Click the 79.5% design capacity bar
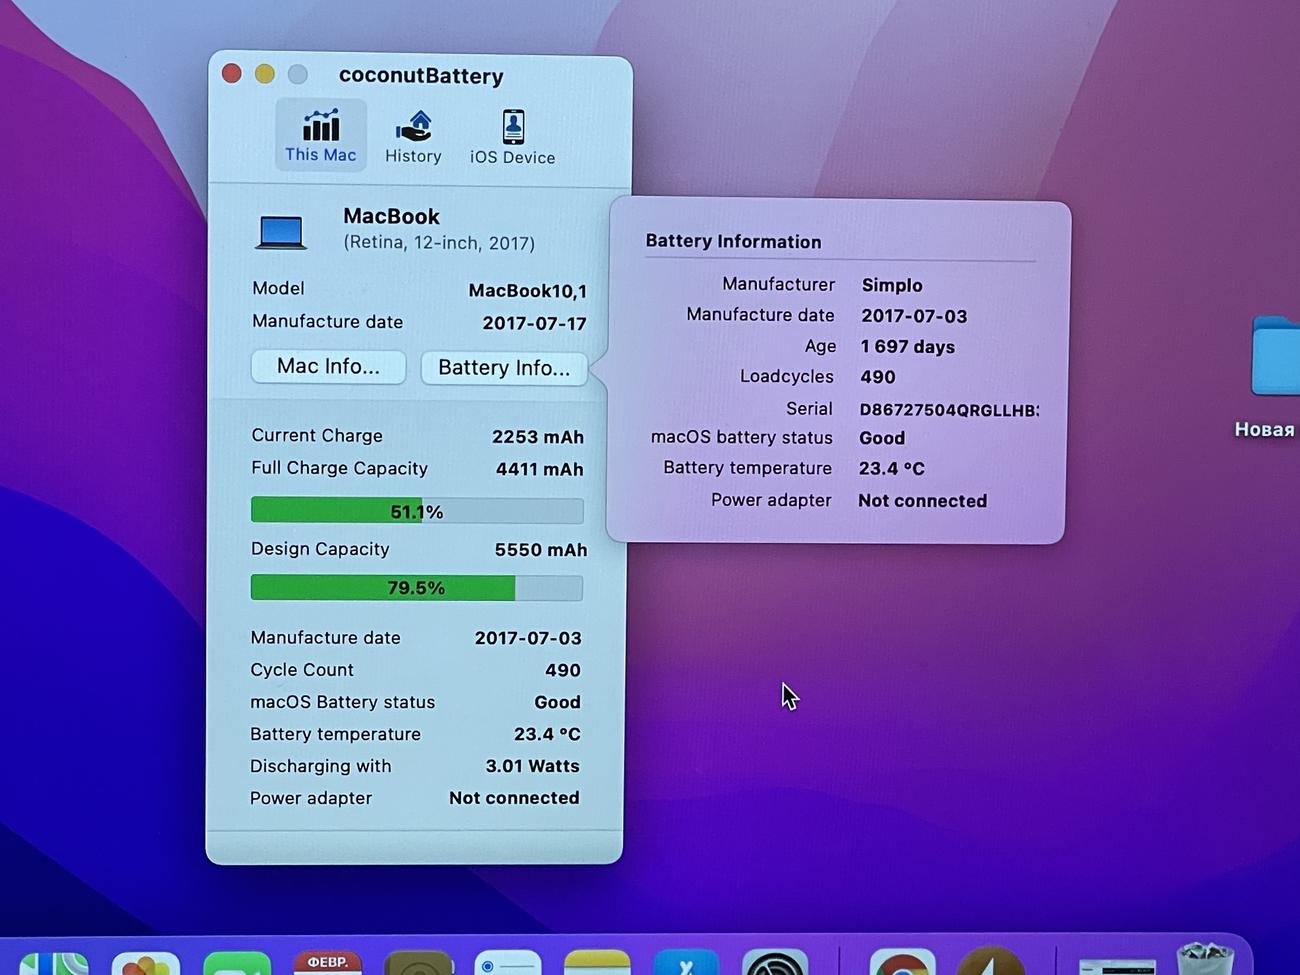The height and width of the screenshot is (975, 1300). pos(416,588)
